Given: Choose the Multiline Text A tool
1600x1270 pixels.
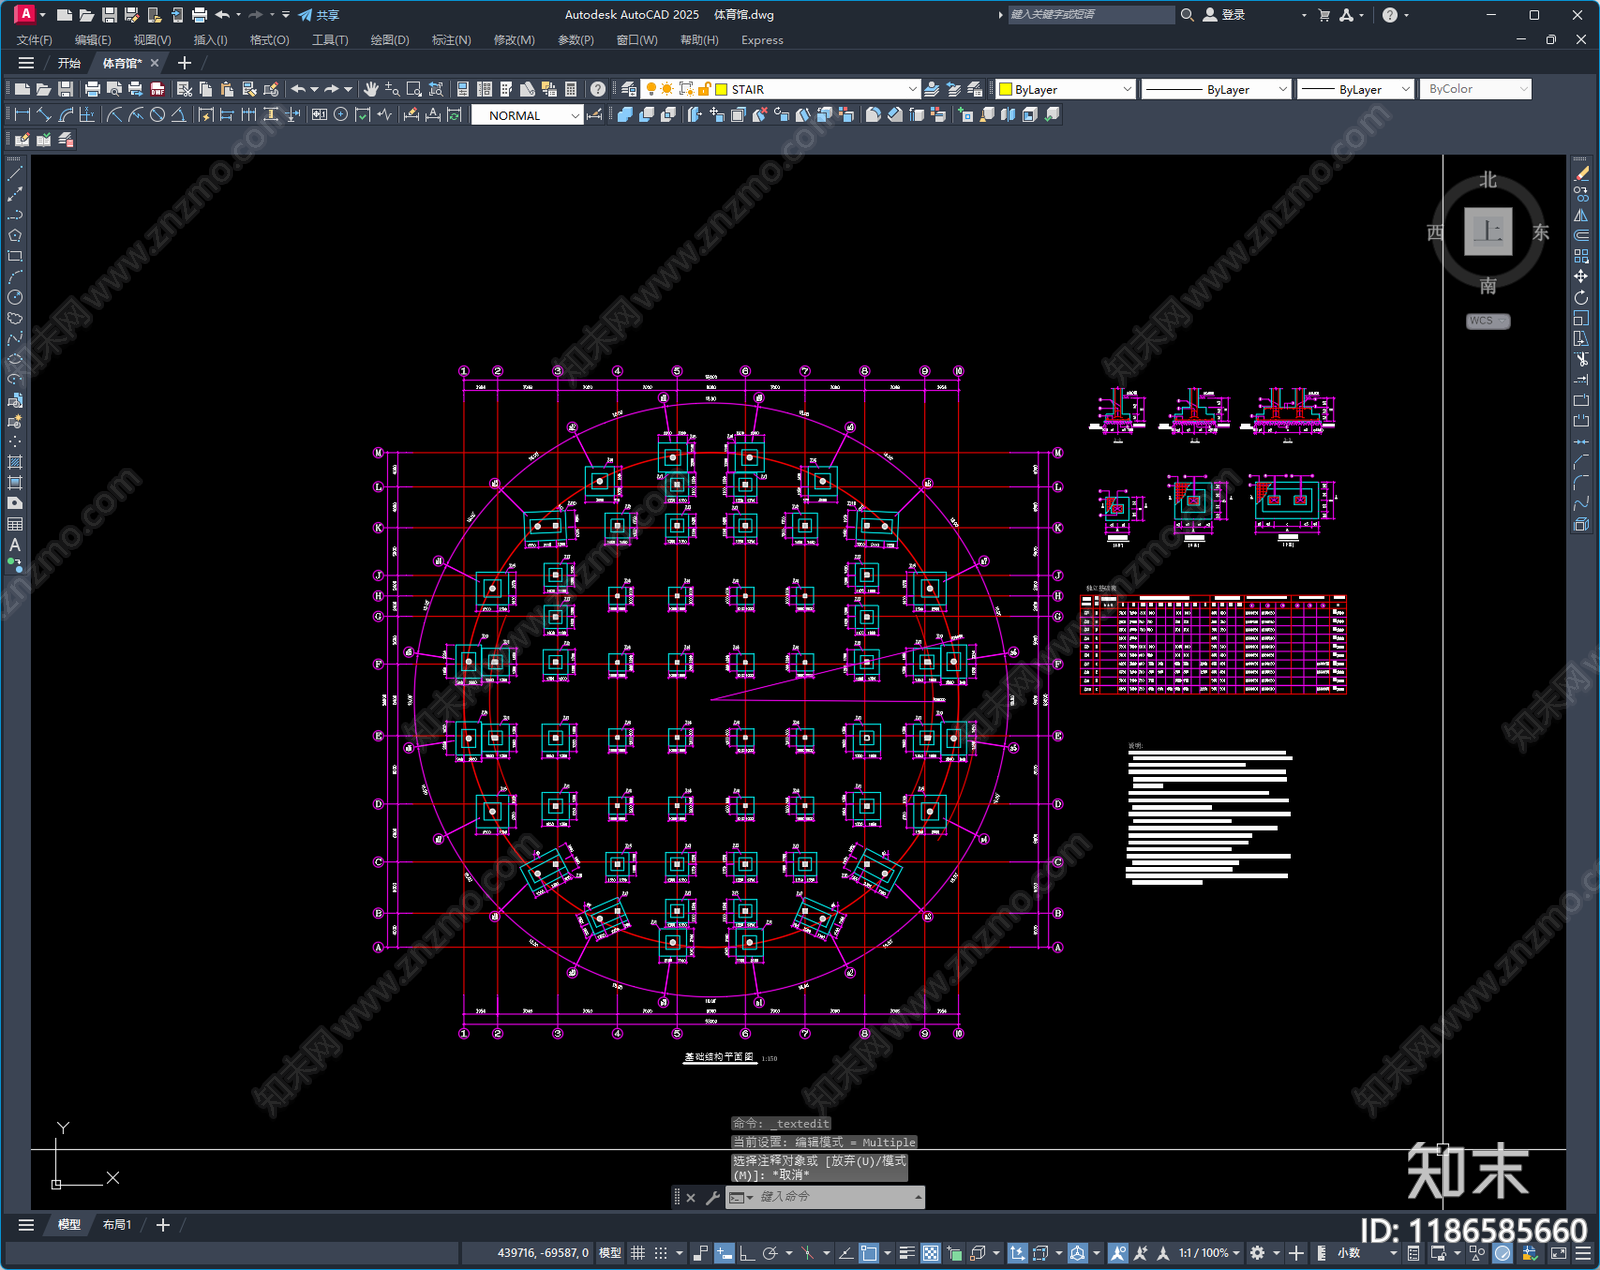Looking at the screenshot, I should point(15,545).
